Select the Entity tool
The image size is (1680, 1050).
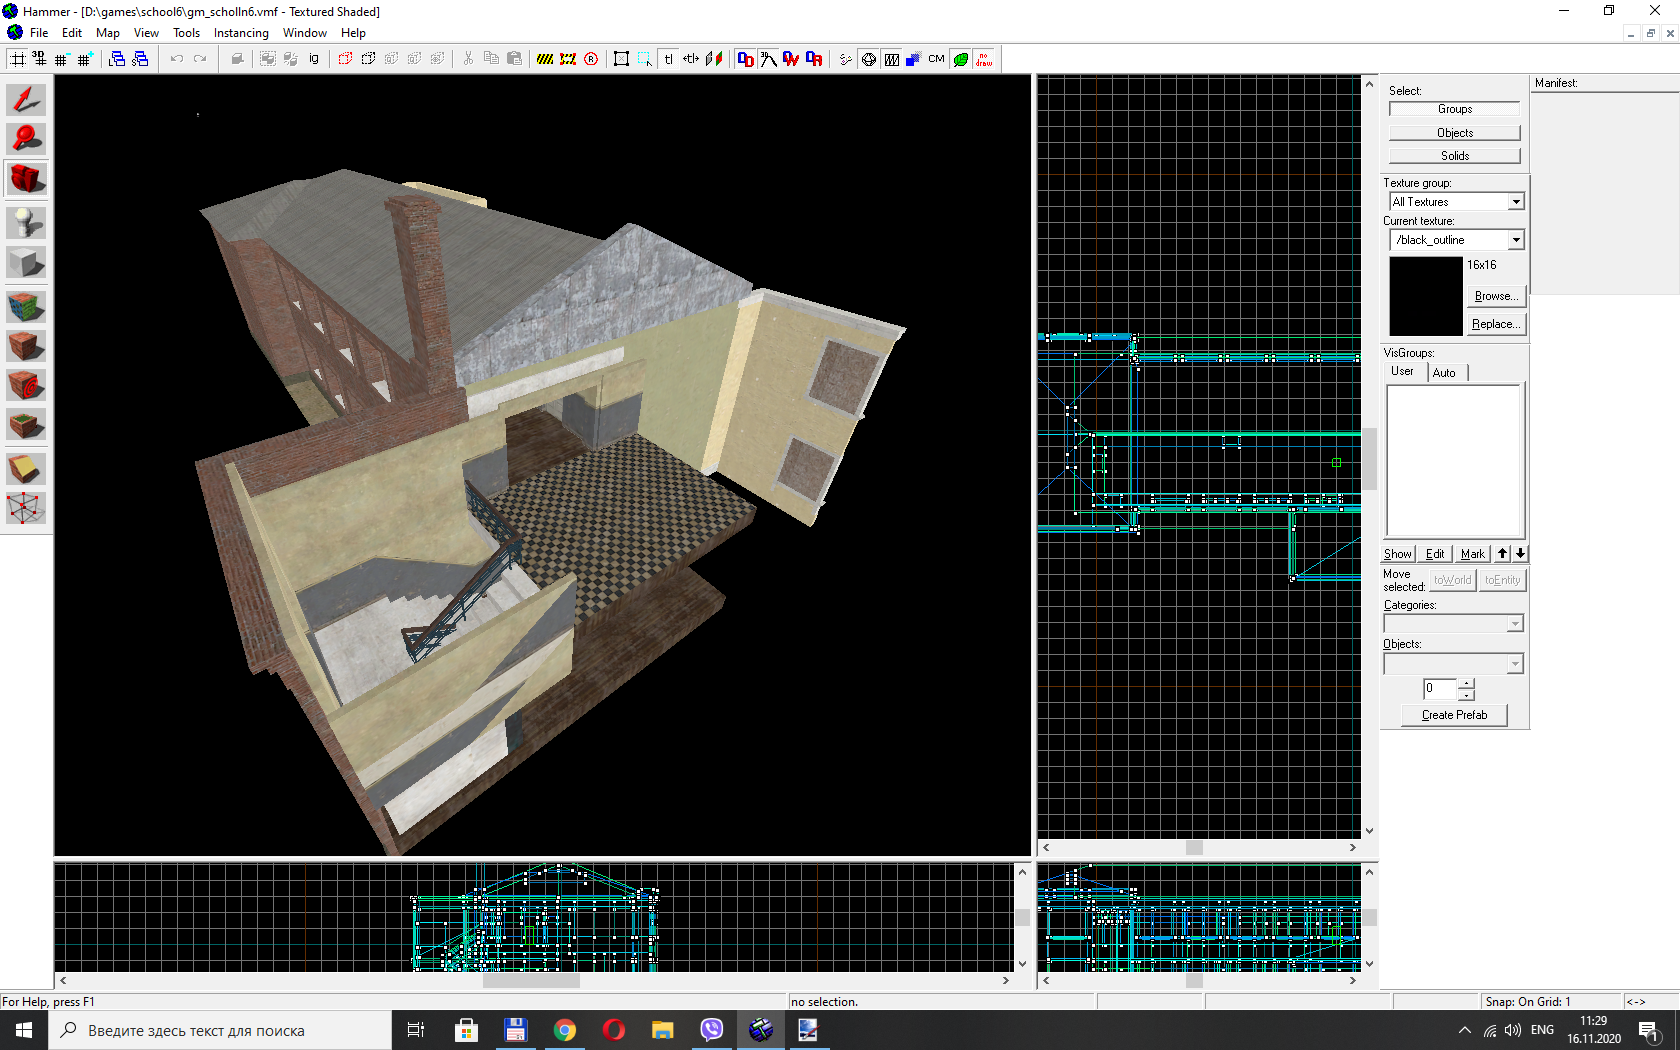(26, 222)
